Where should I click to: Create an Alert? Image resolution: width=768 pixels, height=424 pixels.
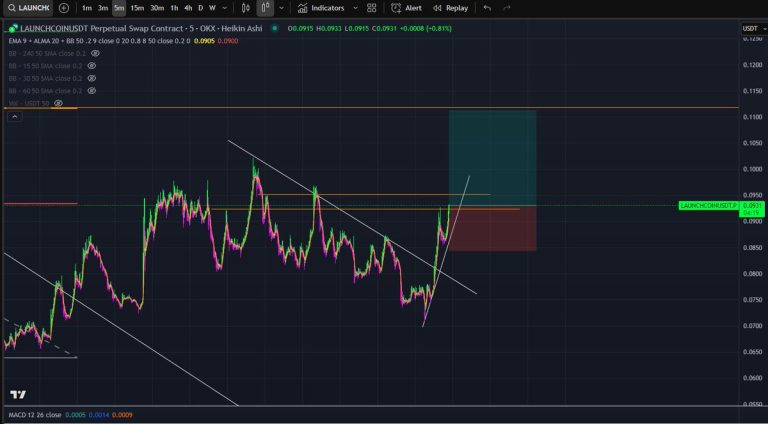point(406,8)
